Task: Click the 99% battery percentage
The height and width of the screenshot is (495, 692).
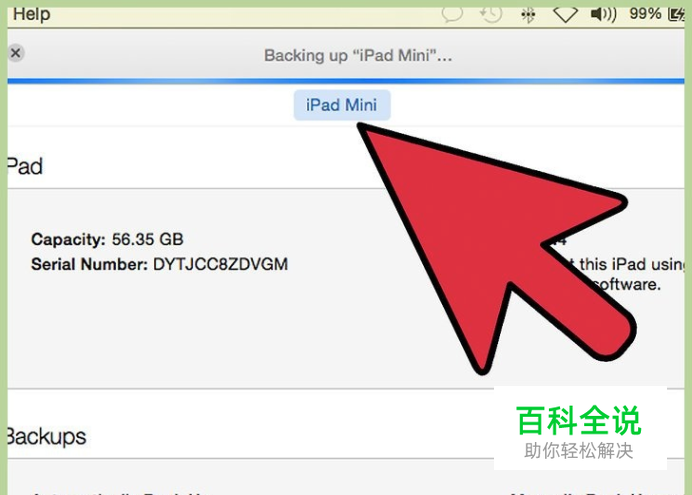Action: [x=645, y=14]
